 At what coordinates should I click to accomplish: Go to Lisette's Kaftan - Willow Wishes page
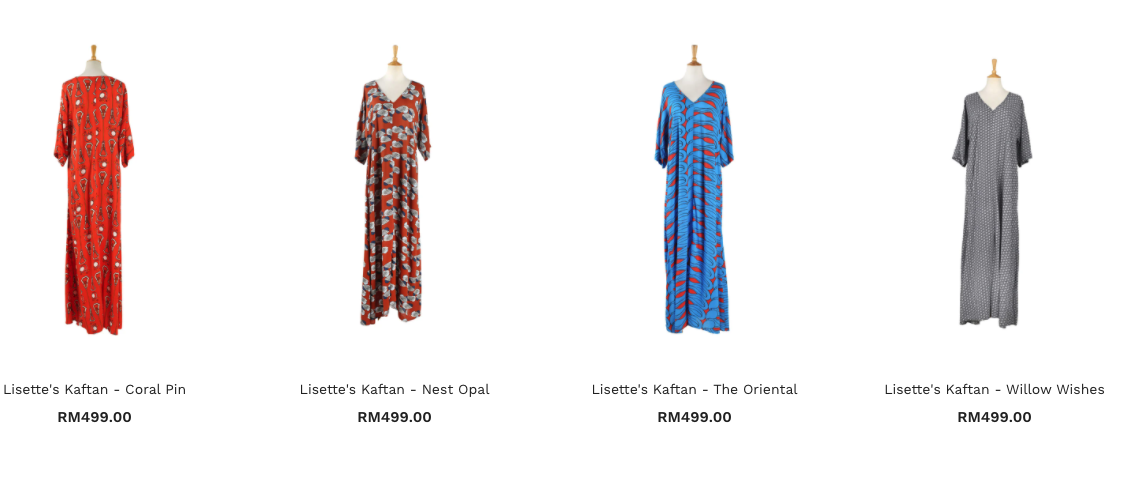[x=994, y=389]
